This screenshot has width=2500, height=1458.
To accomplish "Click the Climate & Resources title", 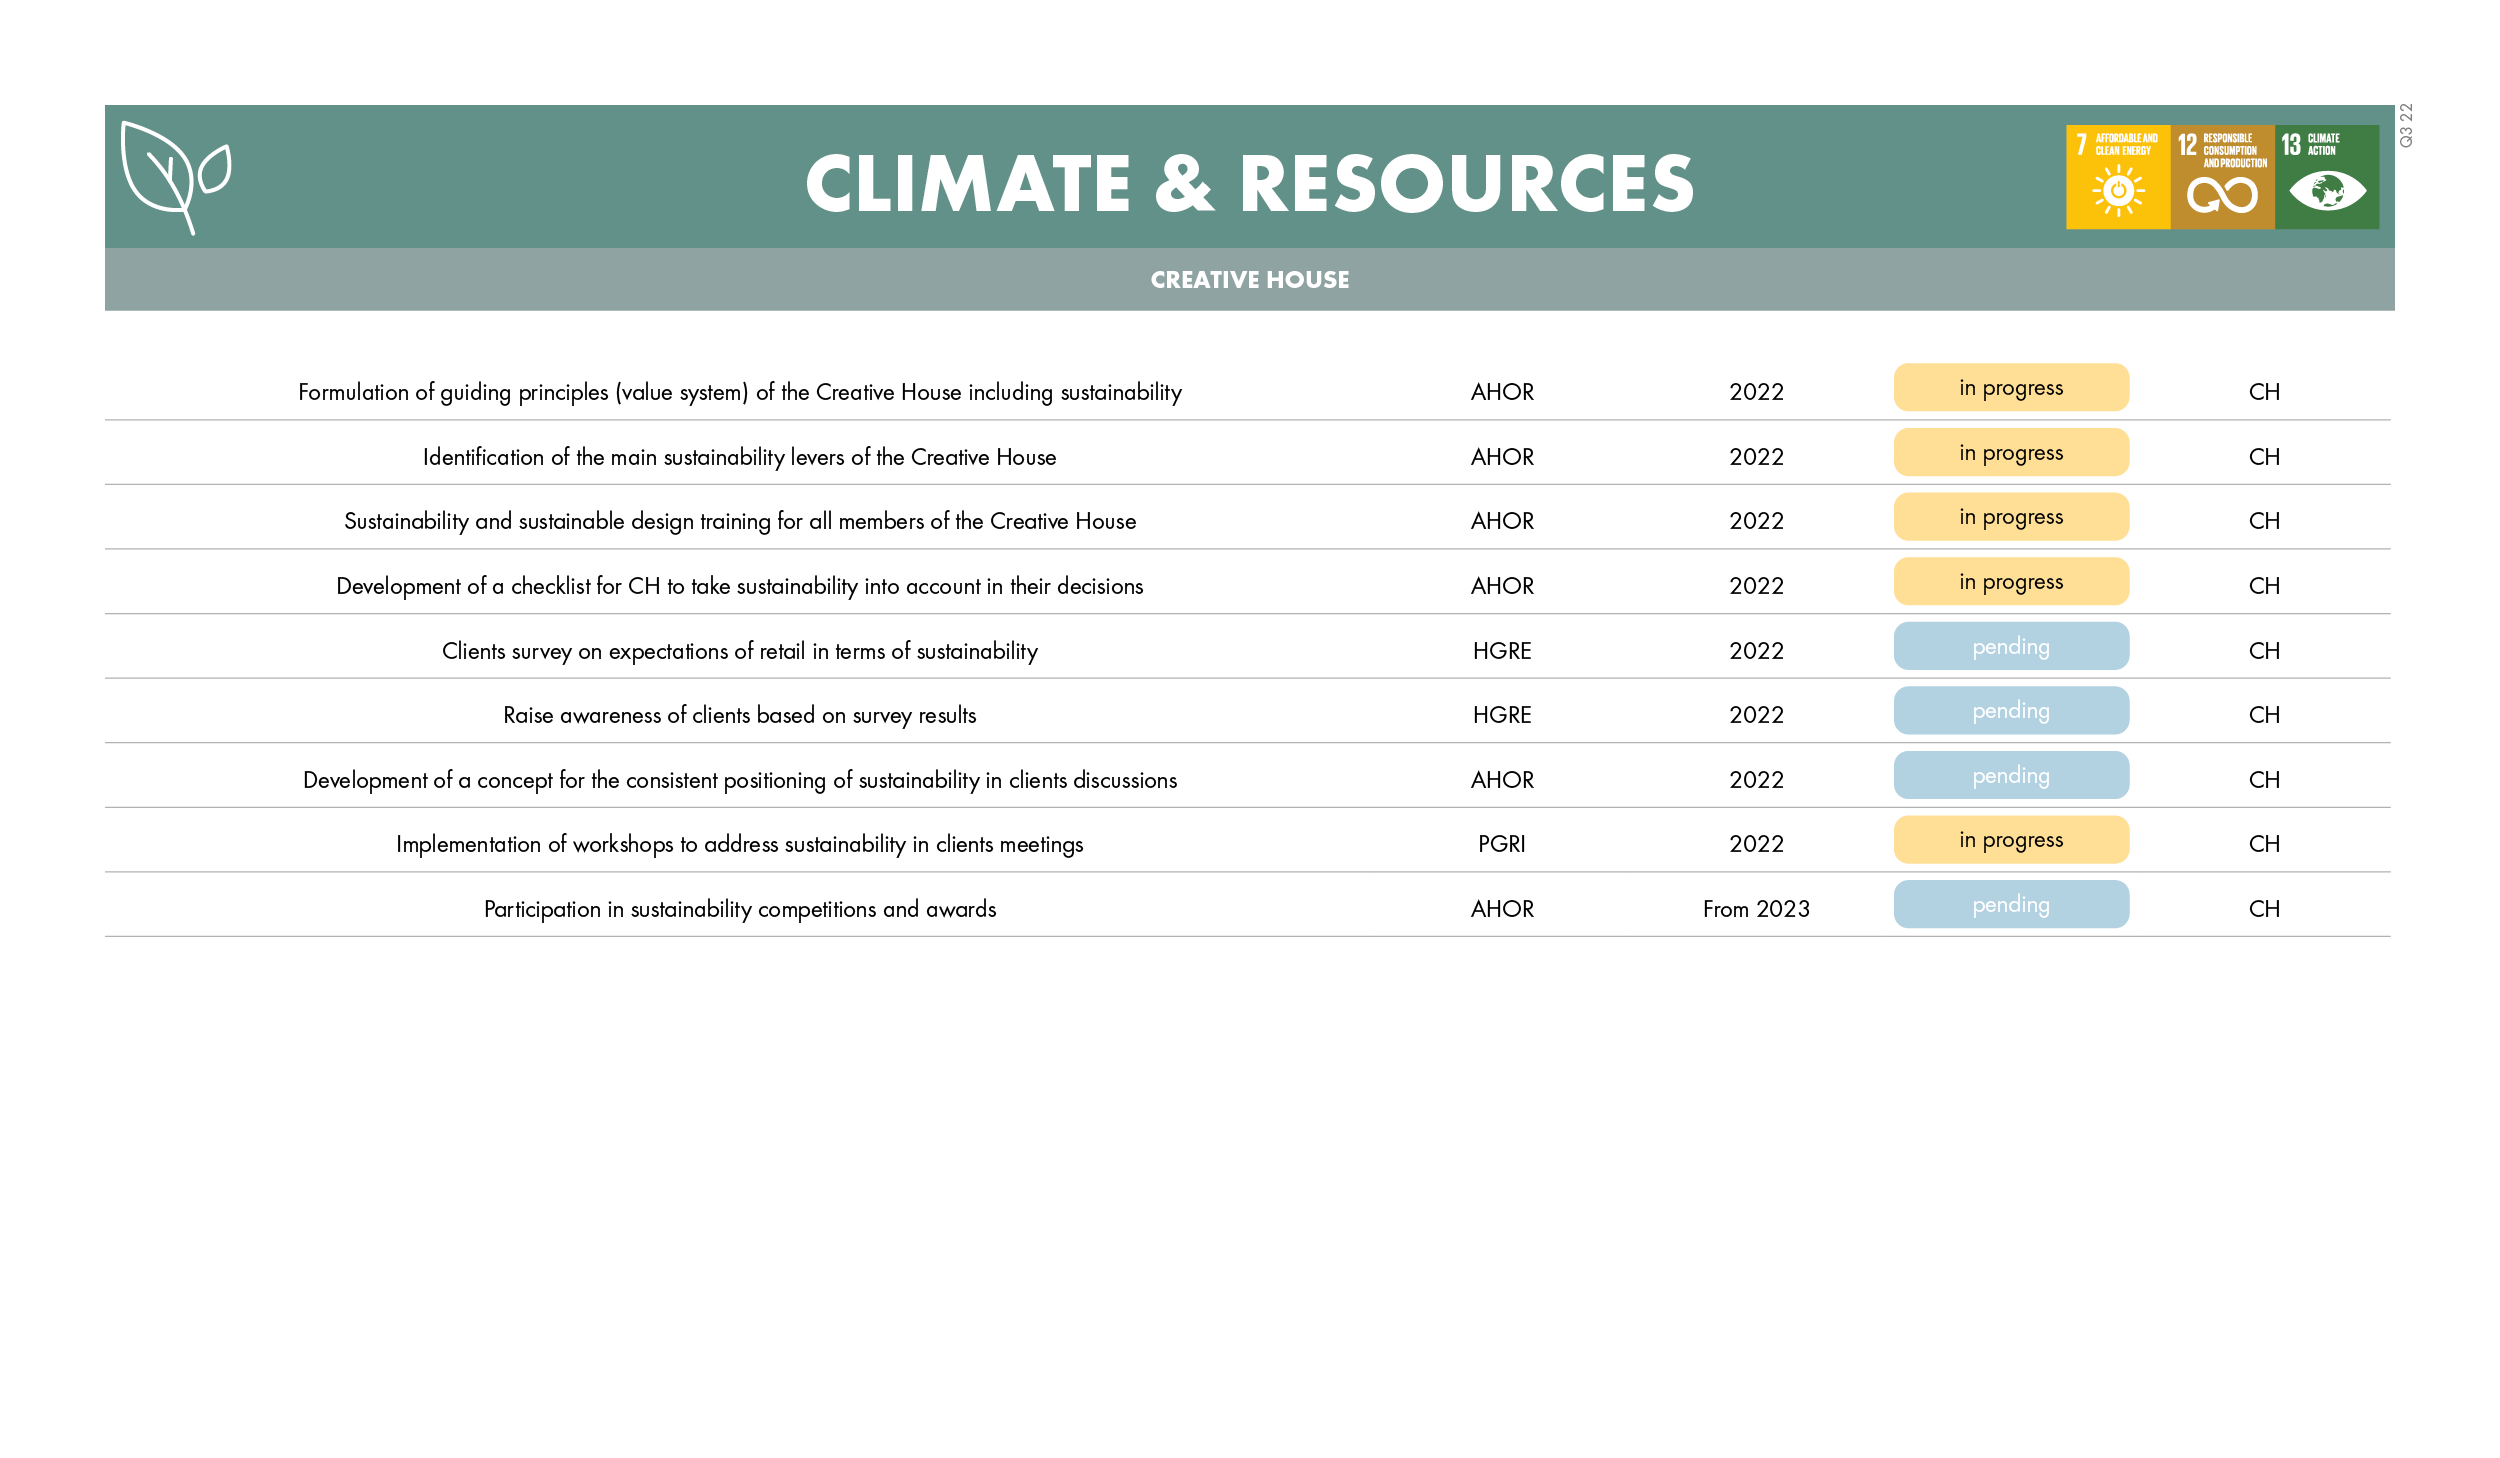I will point(1249,185).
